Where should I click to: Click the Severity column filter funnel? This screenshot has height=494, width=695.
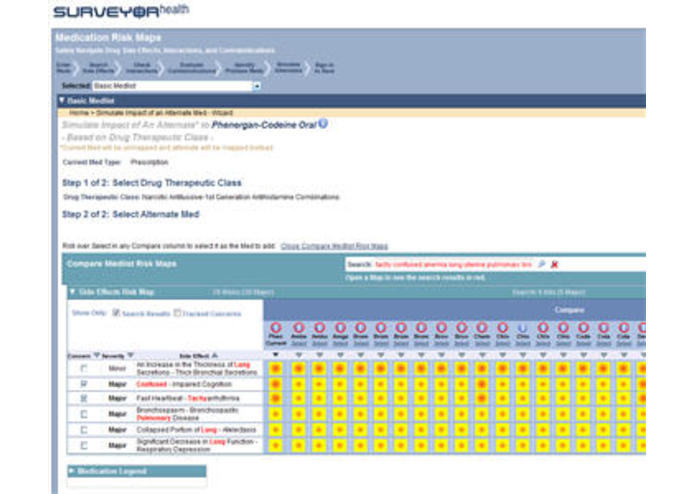(130, 355)
